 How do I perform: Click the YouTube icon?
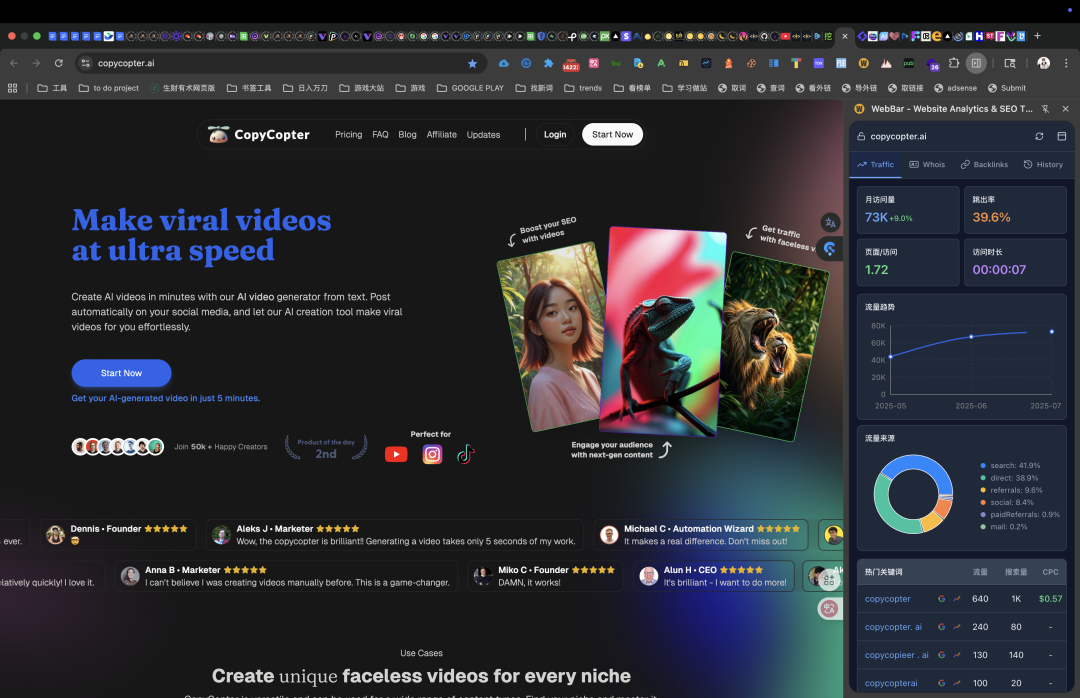tap(396, 454)
